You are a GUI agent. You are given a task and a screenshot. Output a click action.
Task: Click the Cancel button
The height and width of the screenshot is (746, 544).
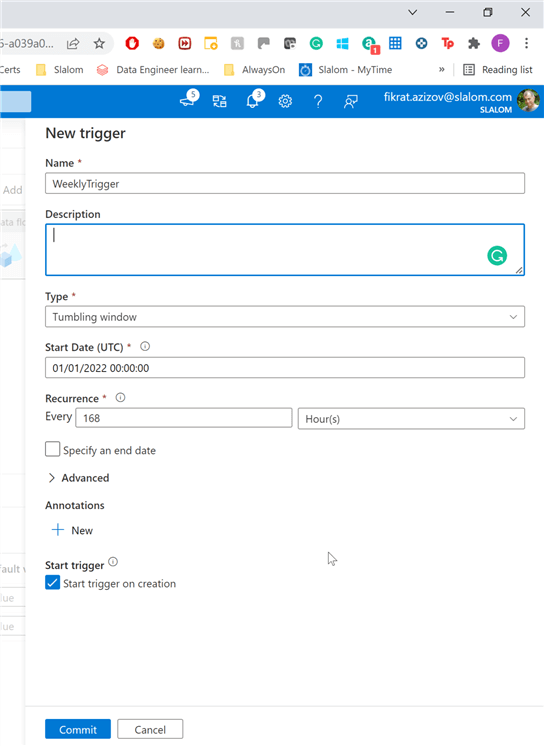click(150, 729)
